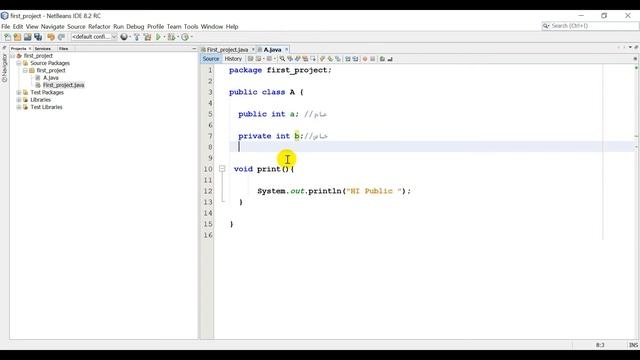
Task: Collapse the print method code fold
Action: coord(222,168)
